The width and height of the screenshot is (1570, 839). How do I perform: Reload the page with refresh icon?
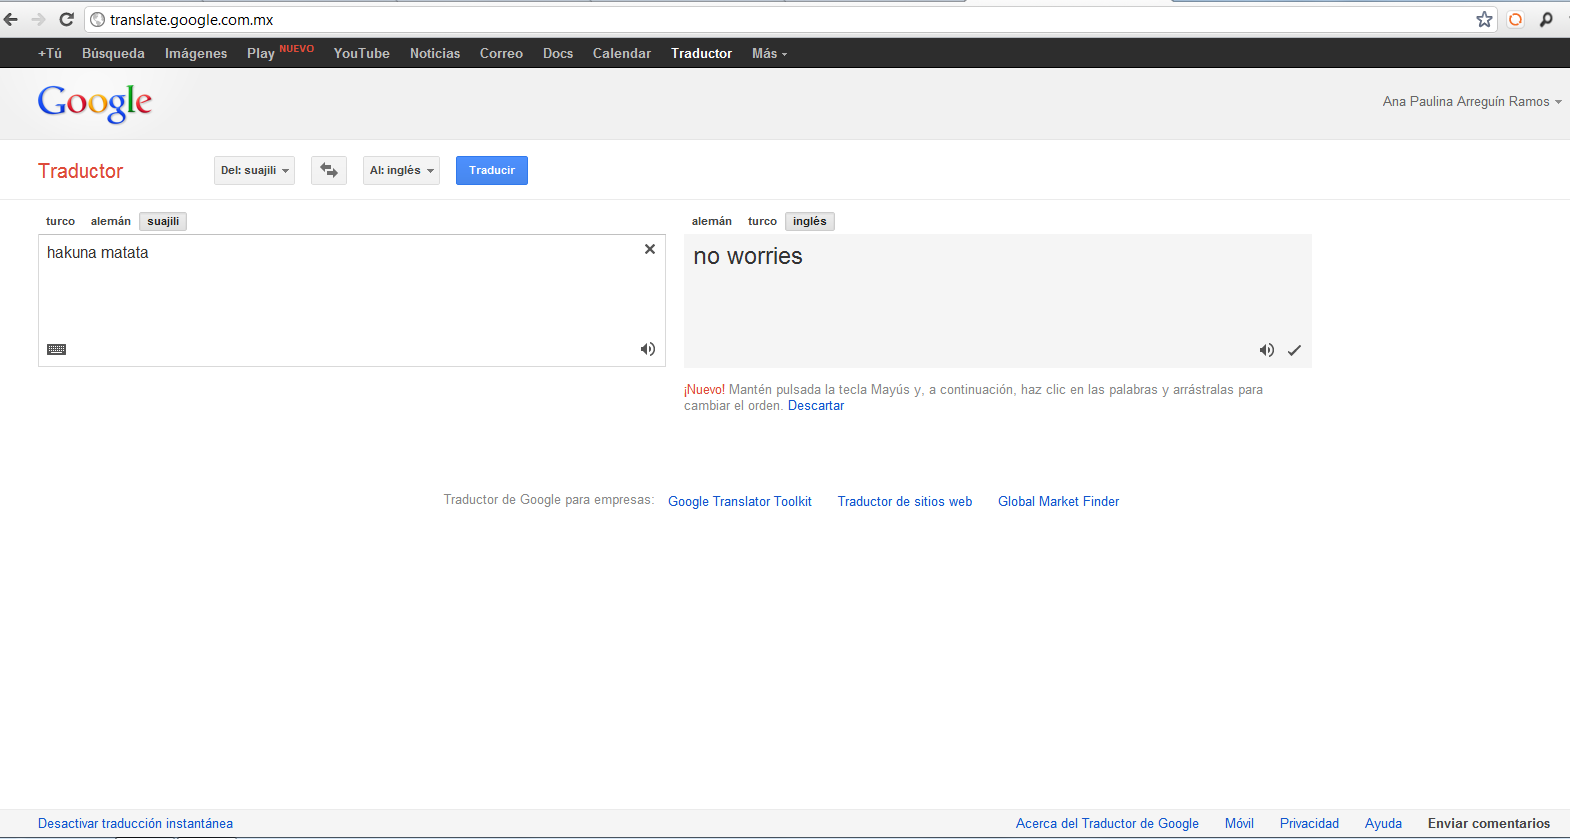pos(66,19)
